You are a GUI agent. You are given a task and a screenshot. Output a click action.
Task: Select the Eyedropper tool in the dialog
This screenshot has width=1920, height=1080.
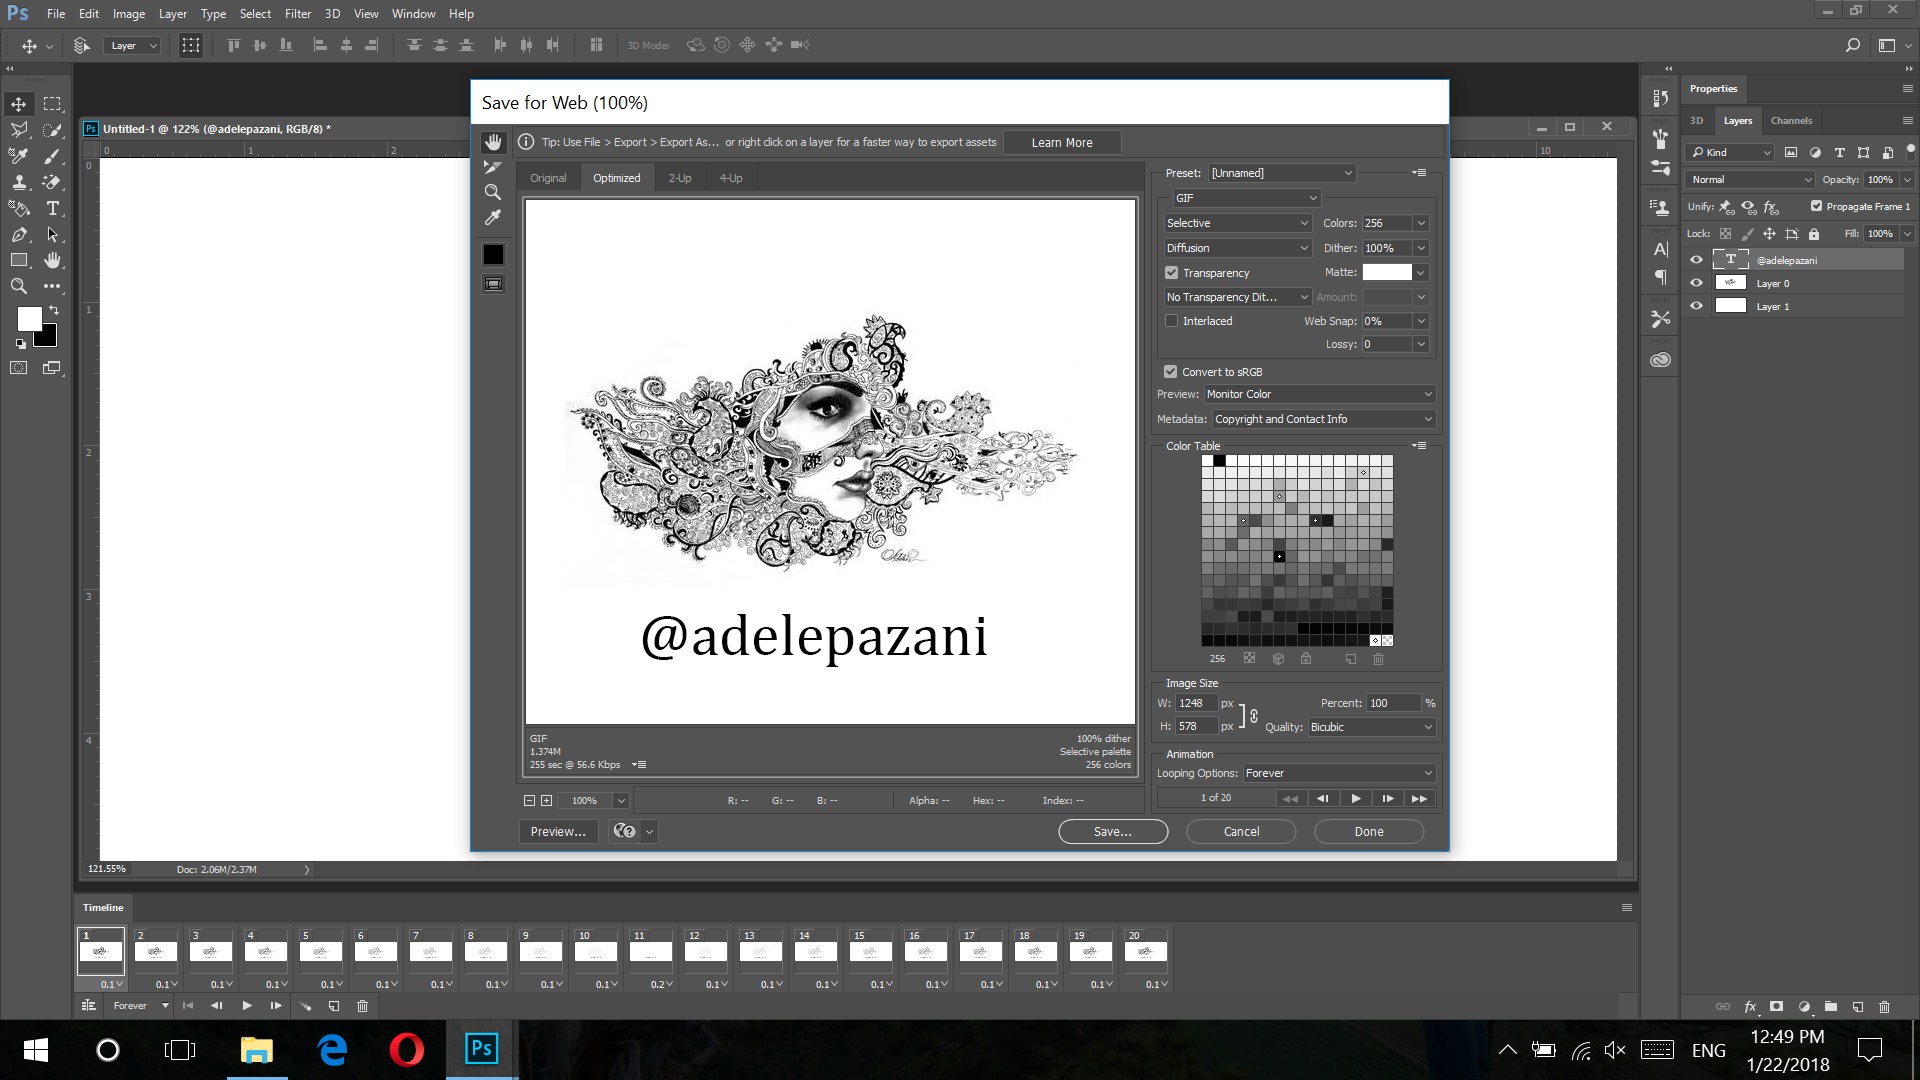[x=493, y=217]
